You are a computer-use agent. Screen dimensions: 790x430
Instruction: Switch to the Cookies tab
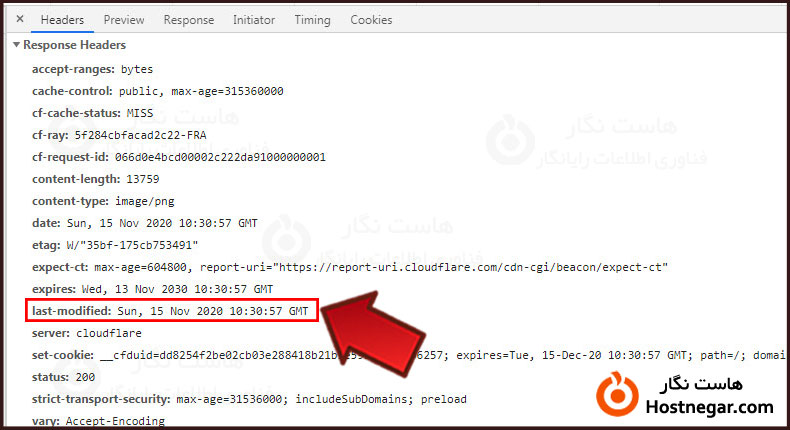pyautogui.click(x=371, y=20)
